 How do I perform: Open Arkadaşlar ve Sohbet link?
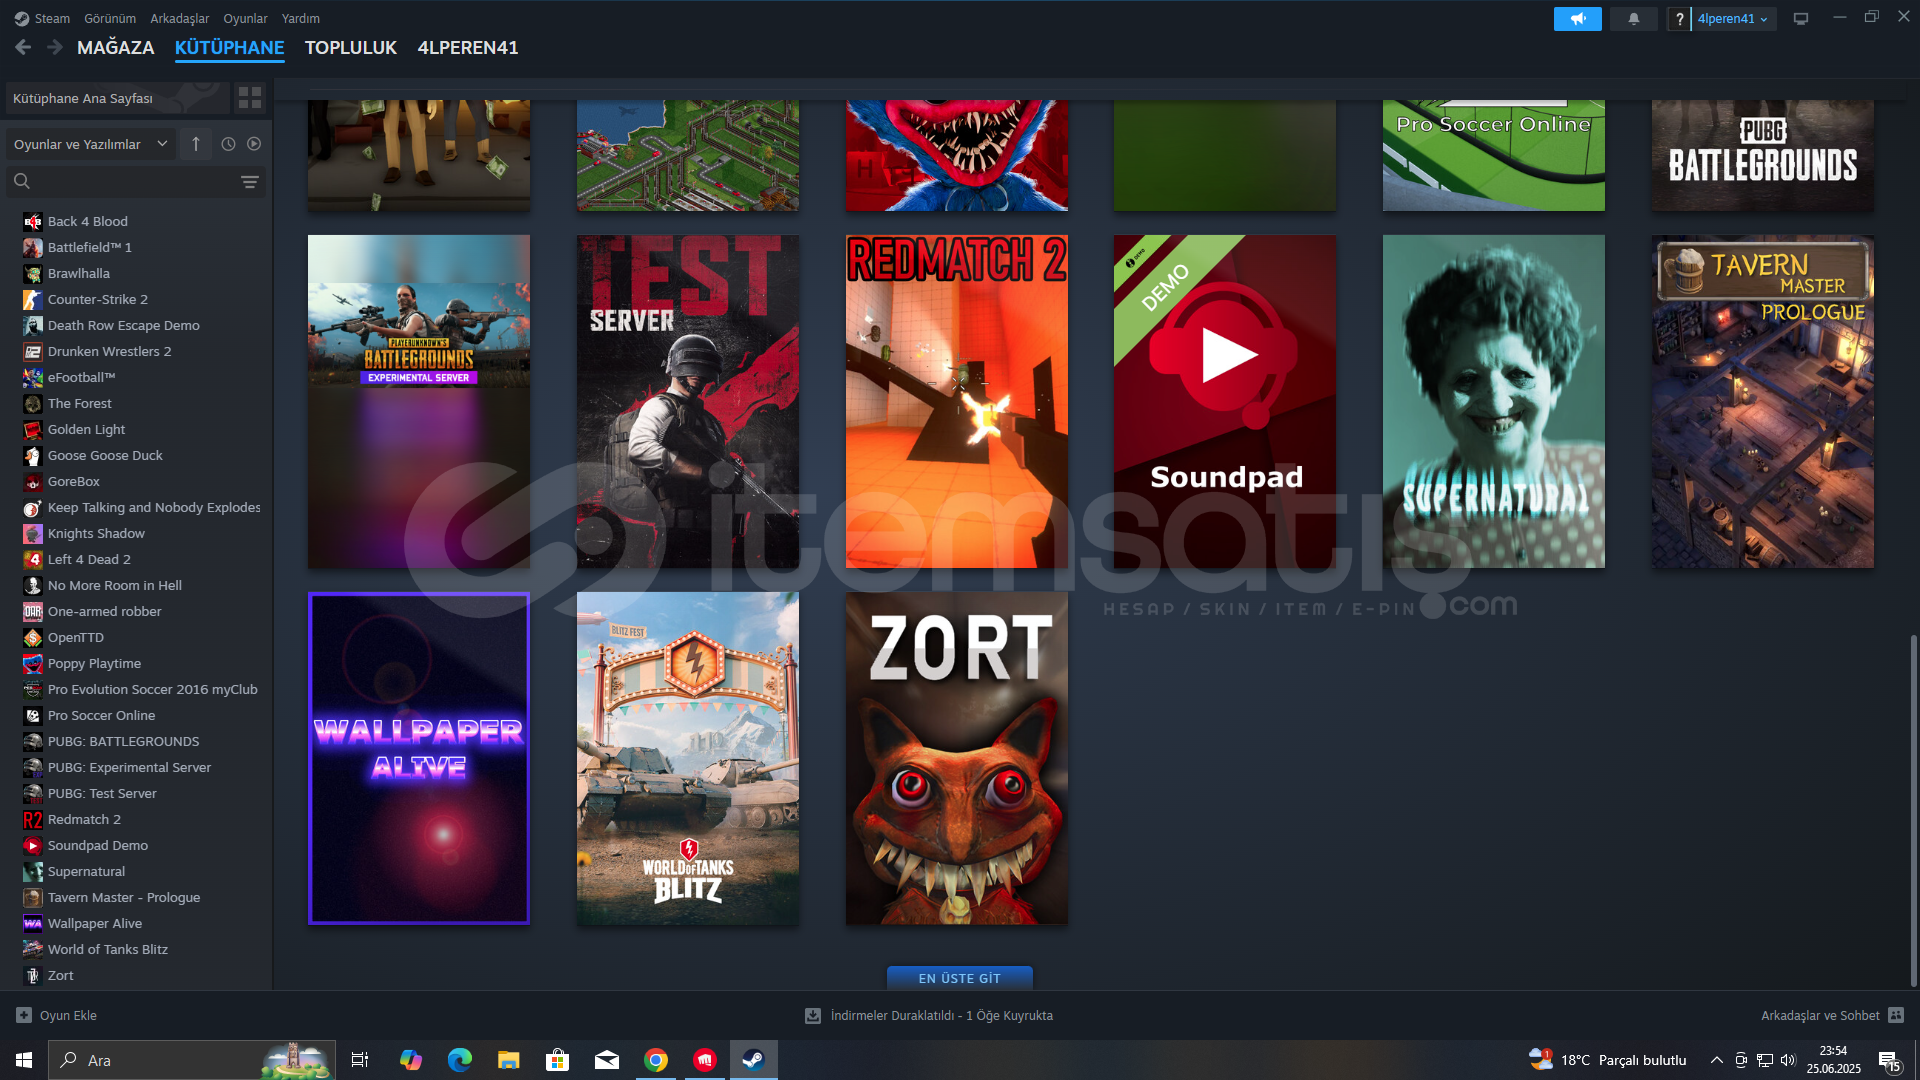1820,1015
